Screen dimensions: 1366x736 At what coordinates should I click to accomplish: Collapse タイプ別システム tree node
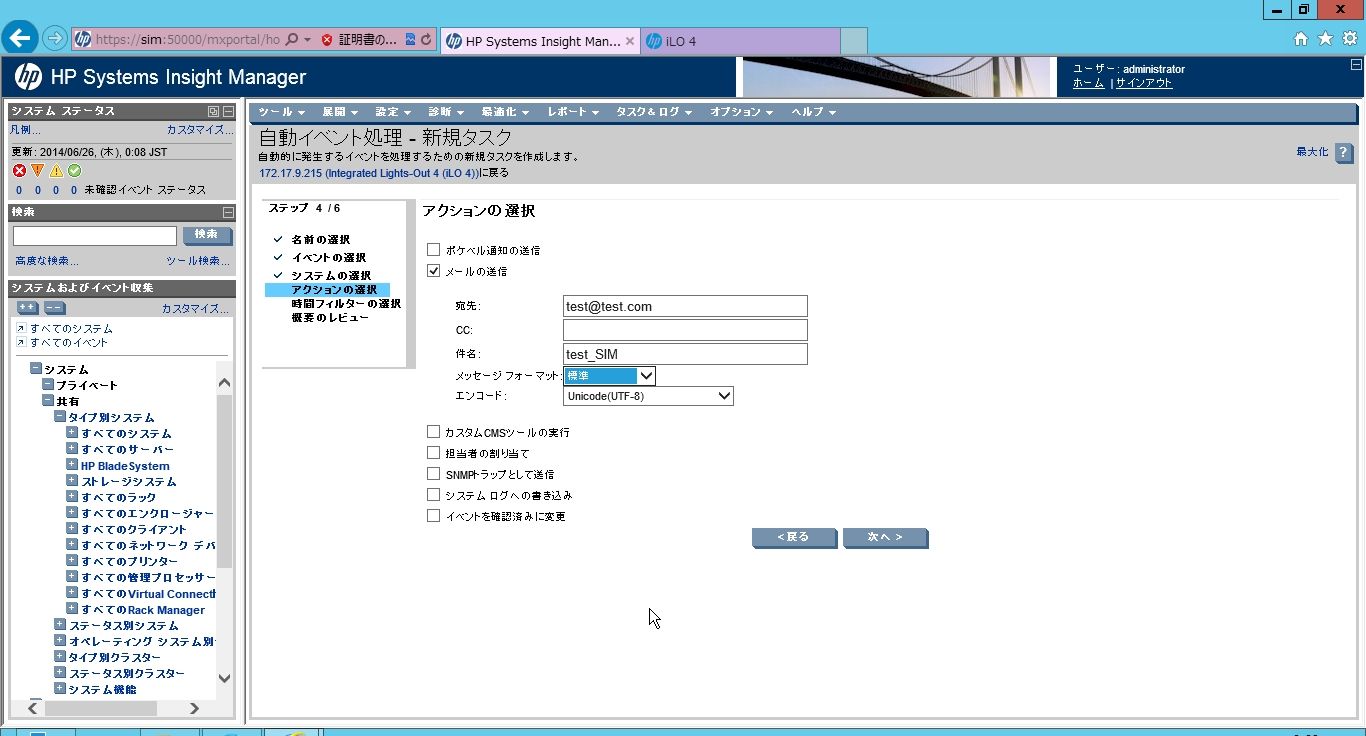60,417
